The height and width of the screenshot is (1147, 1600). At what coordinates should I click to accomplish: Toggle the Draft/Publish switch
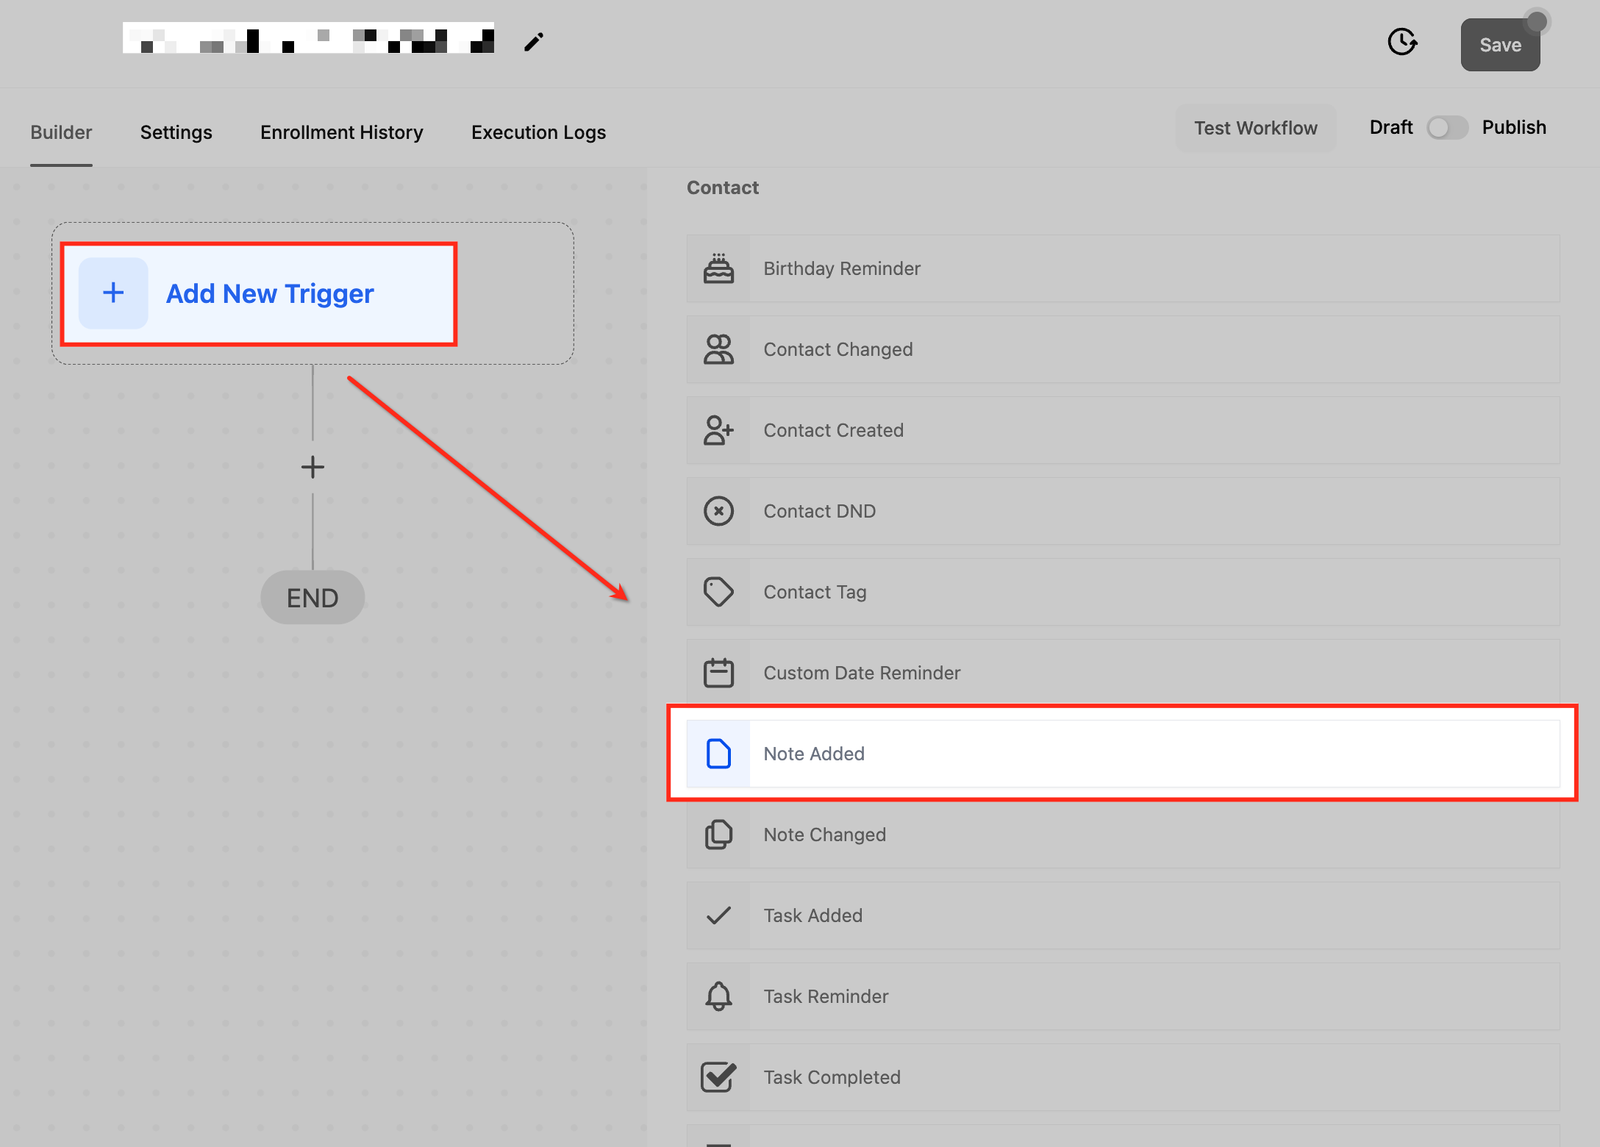click(x=1446, y=128)
